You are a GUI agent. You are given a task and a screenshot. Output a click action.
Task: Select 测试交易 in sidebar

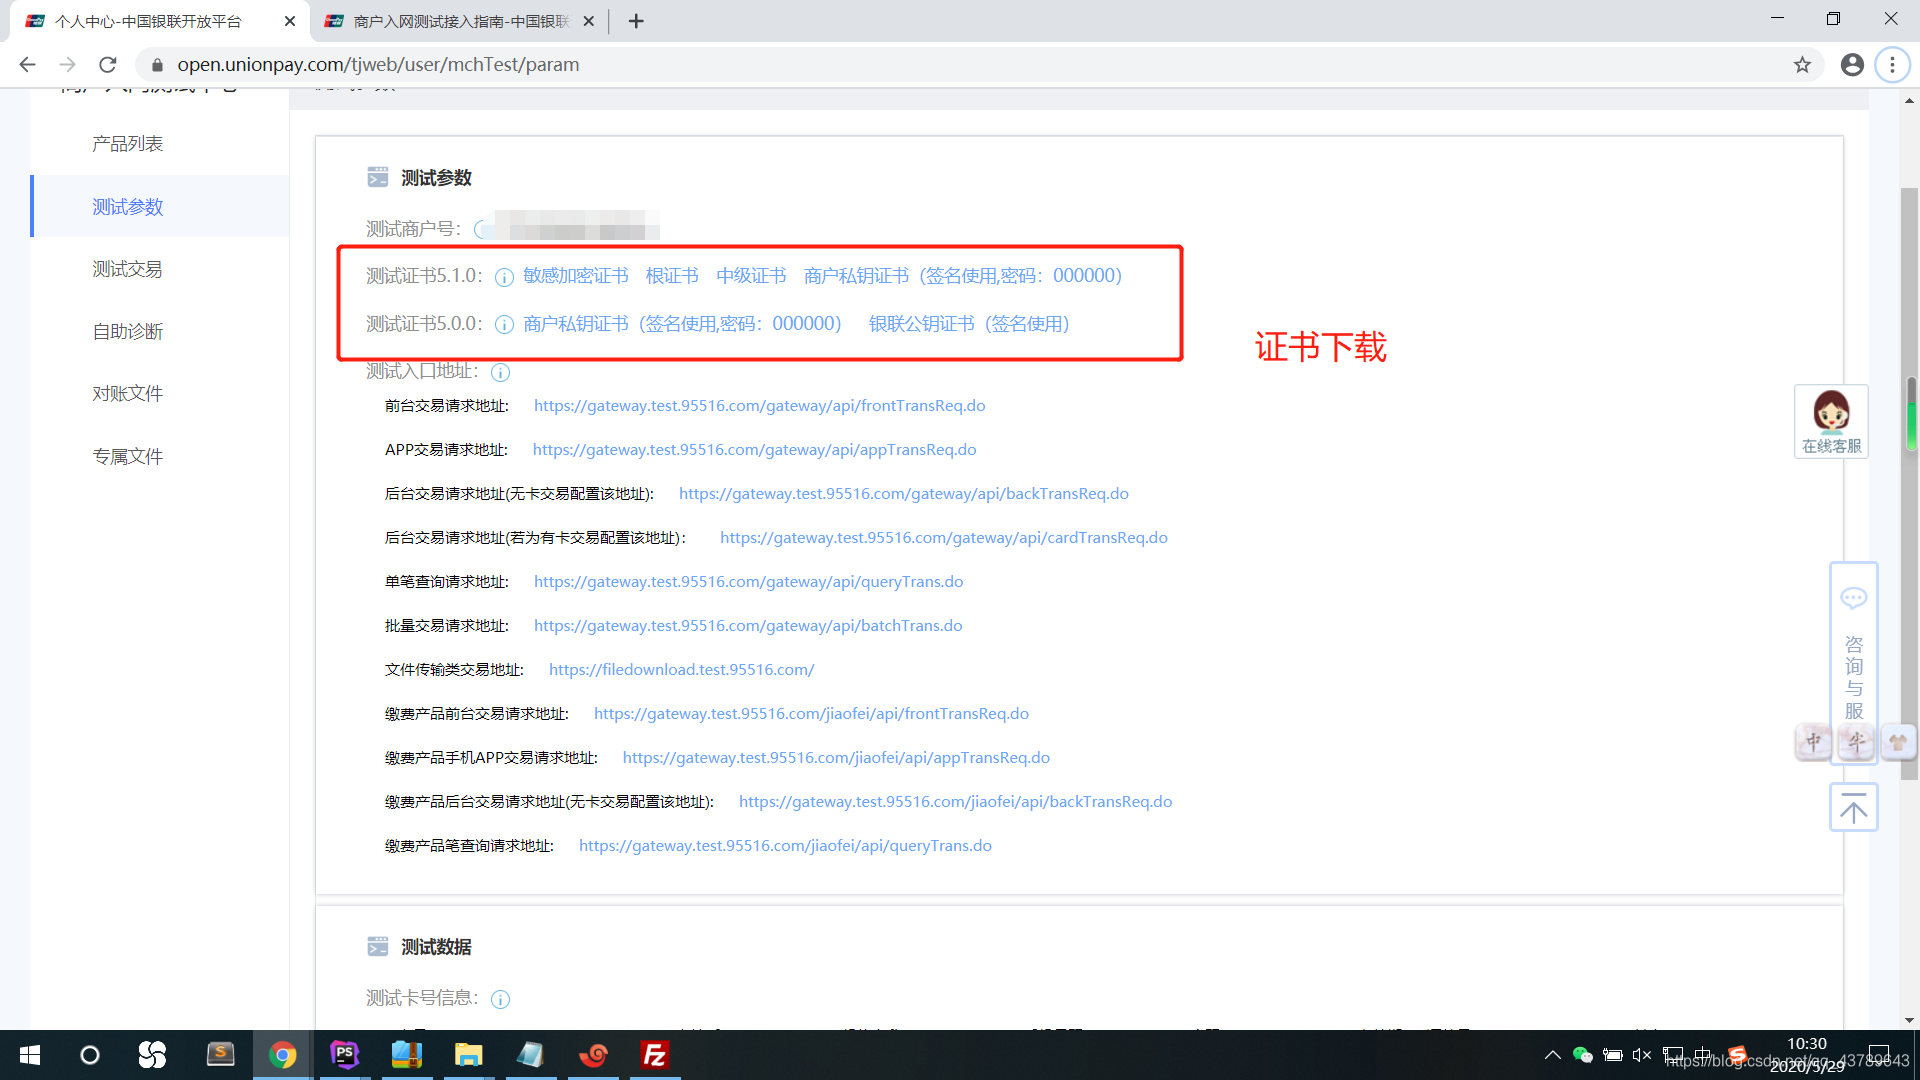coord(127,269)
